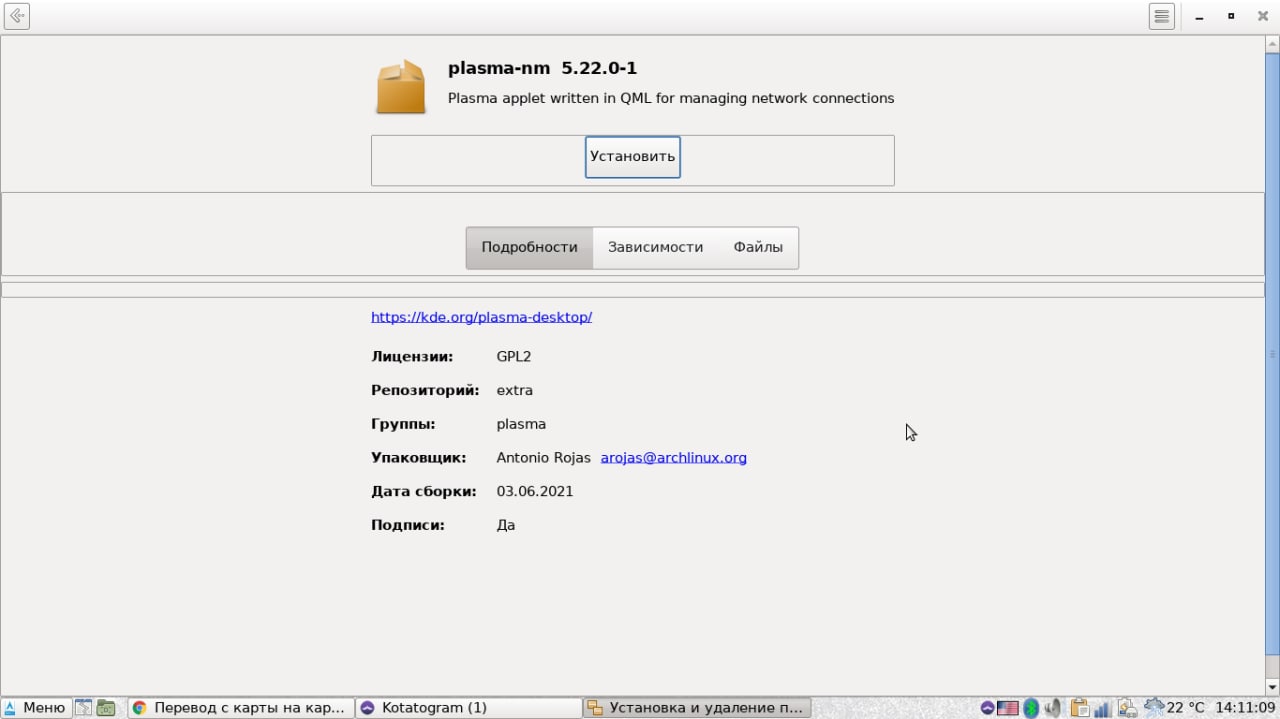Screen dimensions: 1280x719
Task: Click the Kotatogram tray icon
Action: click(x=988, y=708)
